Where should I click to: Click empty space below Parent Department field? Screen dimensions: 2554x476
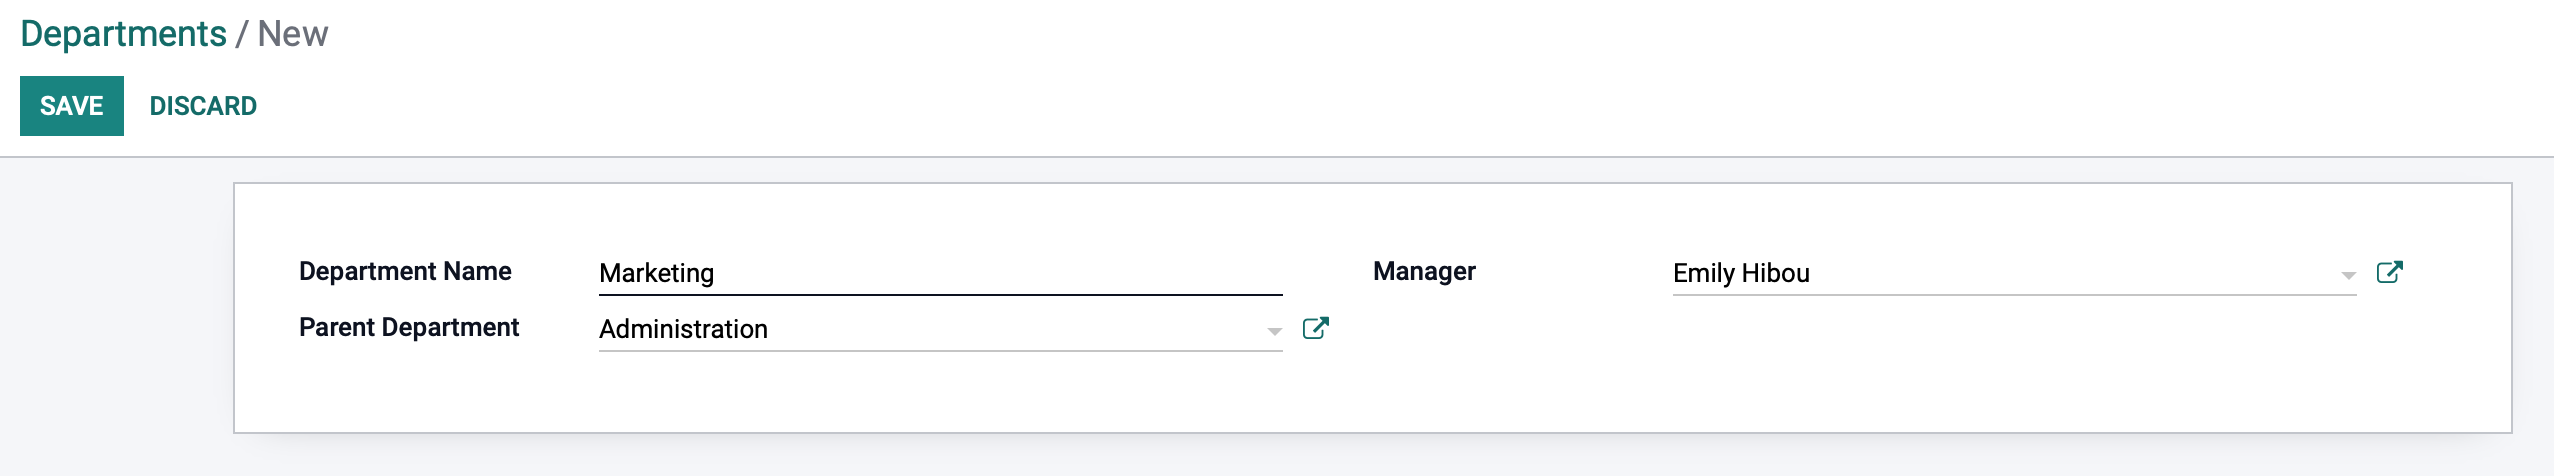point(940,392)
